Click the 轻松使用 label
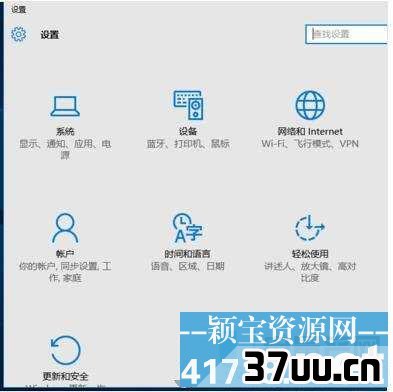 [310, 254]
